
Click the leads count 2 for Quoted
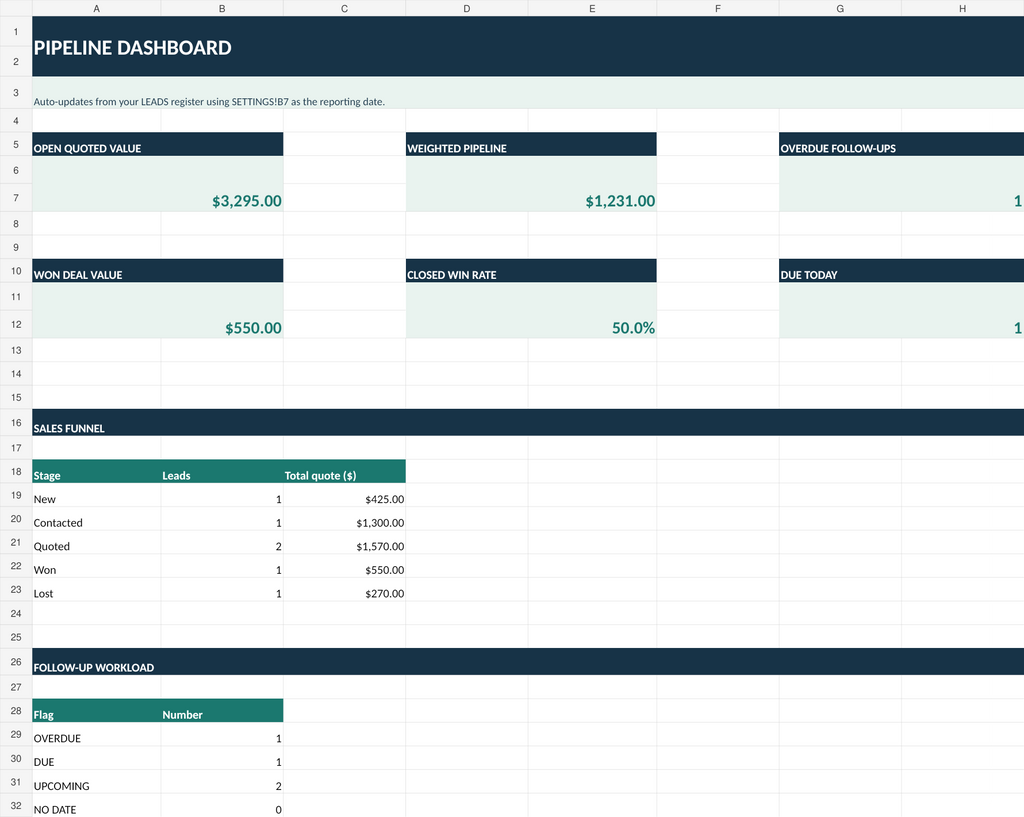tap(222, 542)
